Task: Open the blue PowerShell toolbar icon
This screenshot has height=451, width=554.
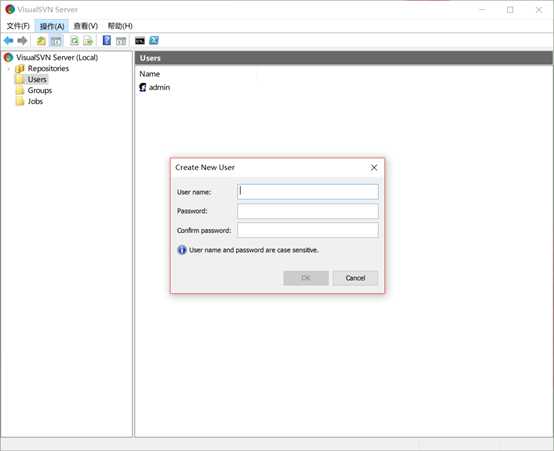Action: tap(154, 40)
